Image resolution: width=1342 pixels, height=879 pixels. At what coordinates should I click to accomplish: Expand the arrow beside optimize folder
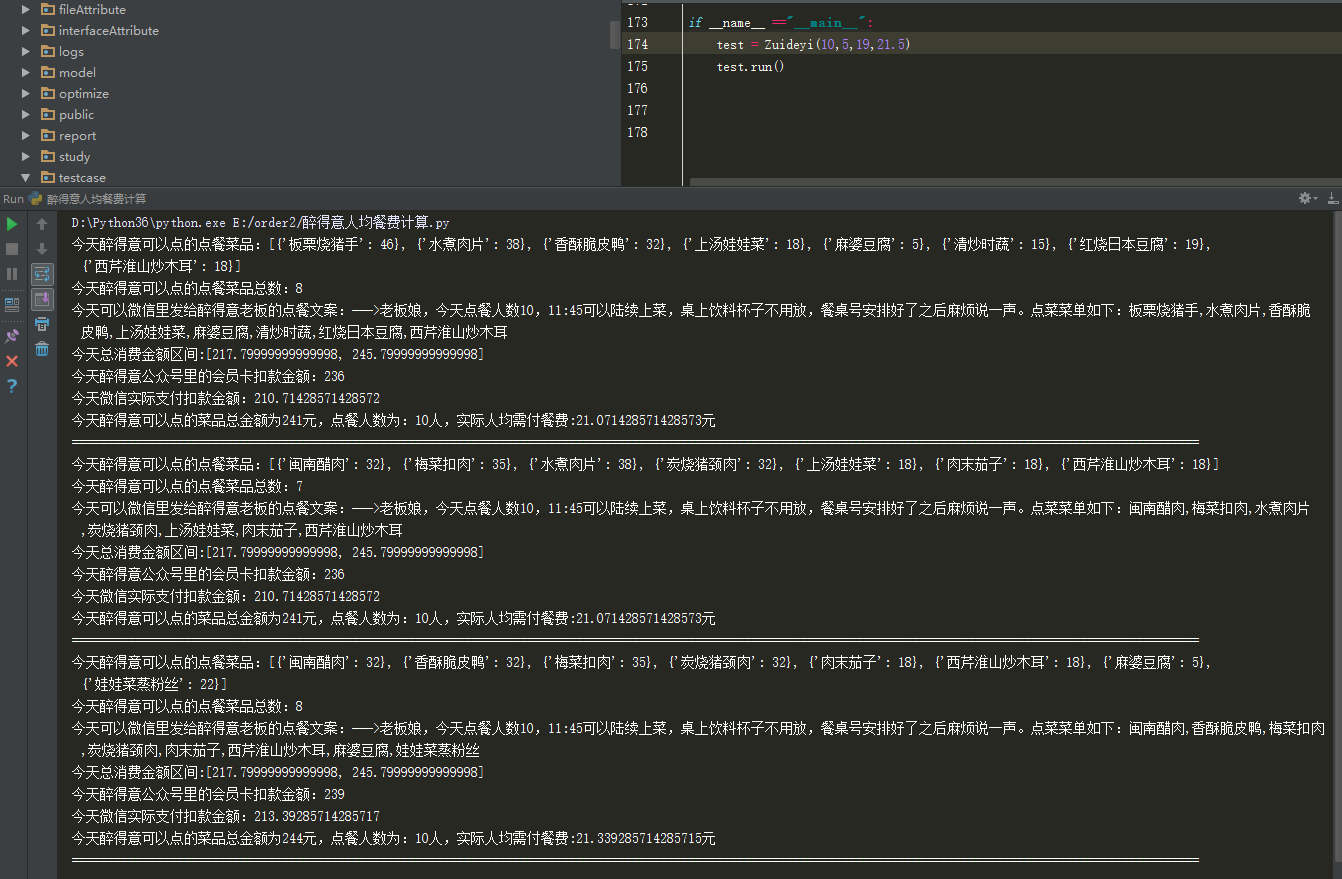[x=26, y=93]
